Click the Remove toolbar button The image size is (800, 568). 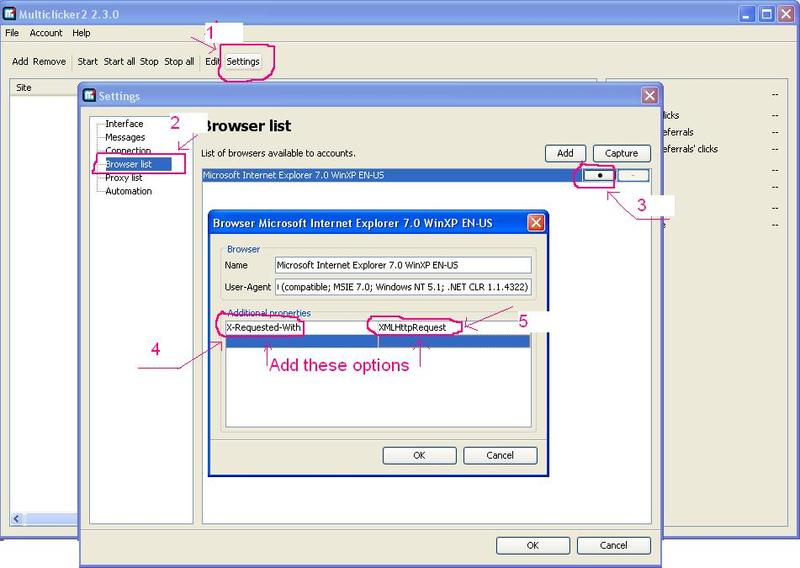pyautogui.click(x=49, y=61)
